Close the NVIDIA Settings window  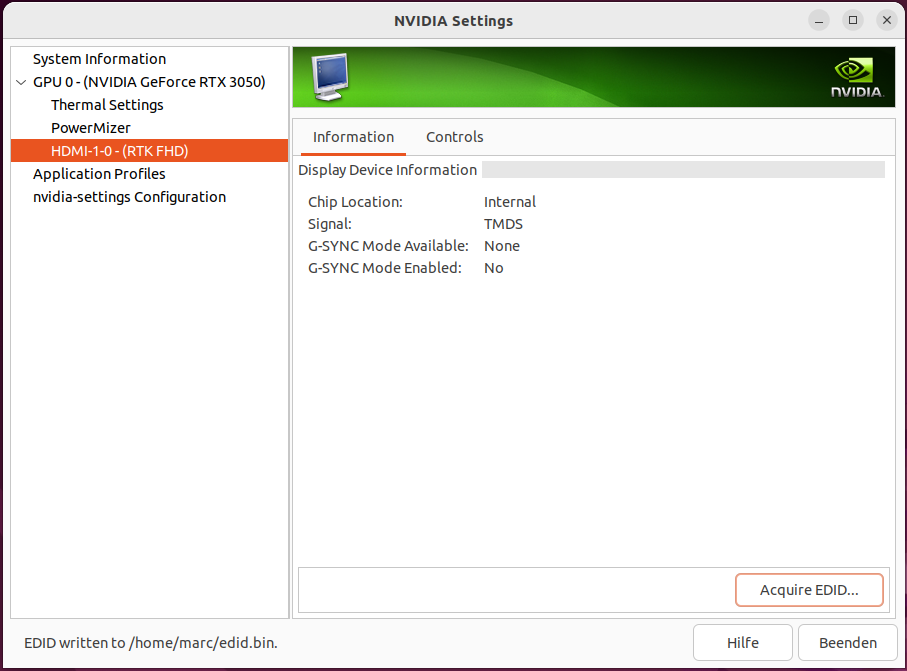click(887, 20)
